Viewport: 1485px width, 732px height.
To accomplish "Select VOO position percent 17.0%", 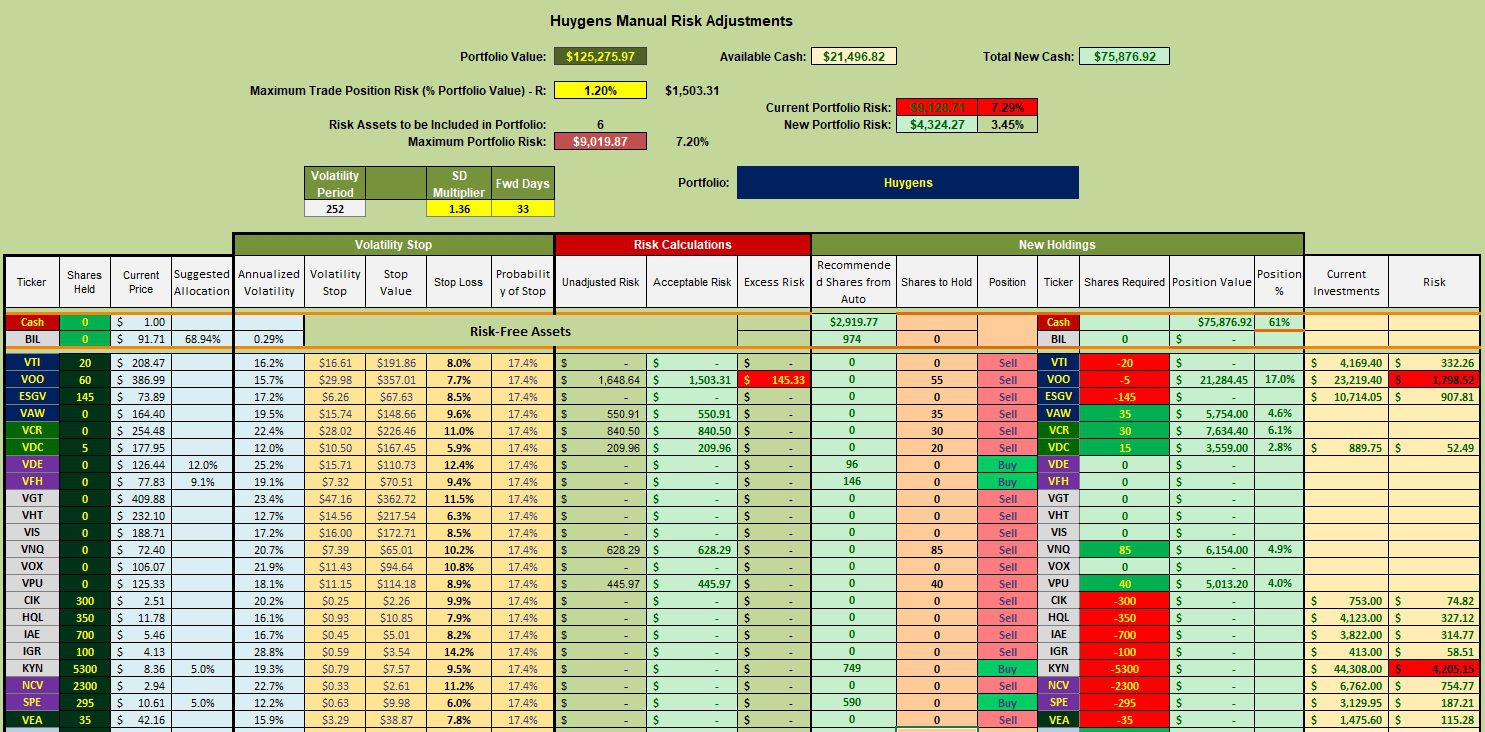I will [x=1279, y=380].
